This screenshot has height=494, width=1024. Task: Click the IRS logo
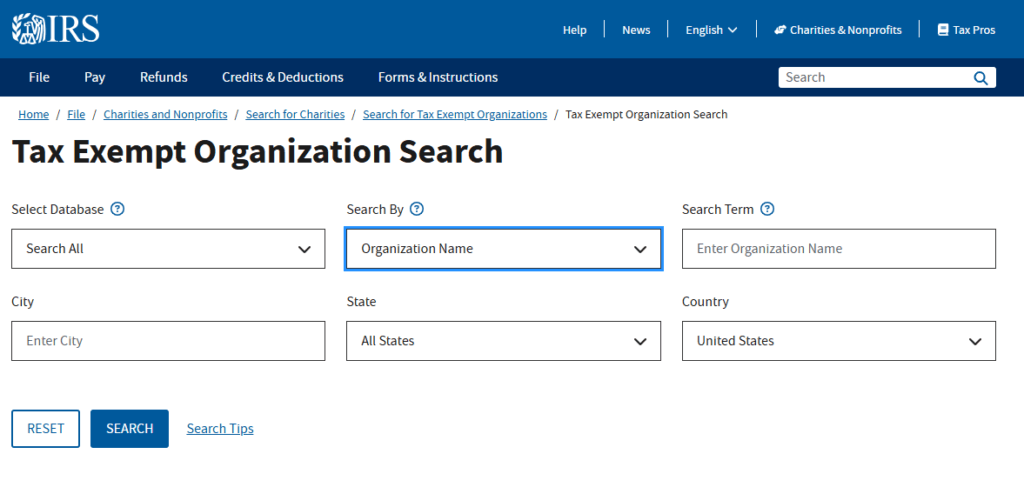pos(56,29)
